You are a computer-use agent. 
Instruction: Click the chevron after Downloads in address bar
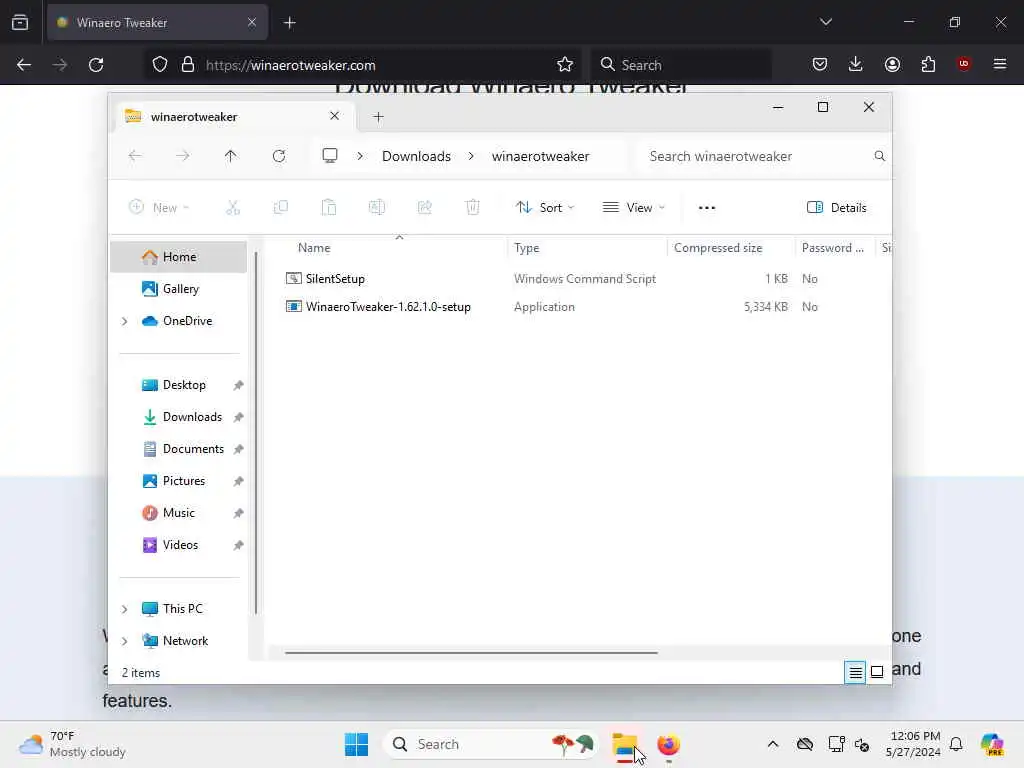click(471, 156)
